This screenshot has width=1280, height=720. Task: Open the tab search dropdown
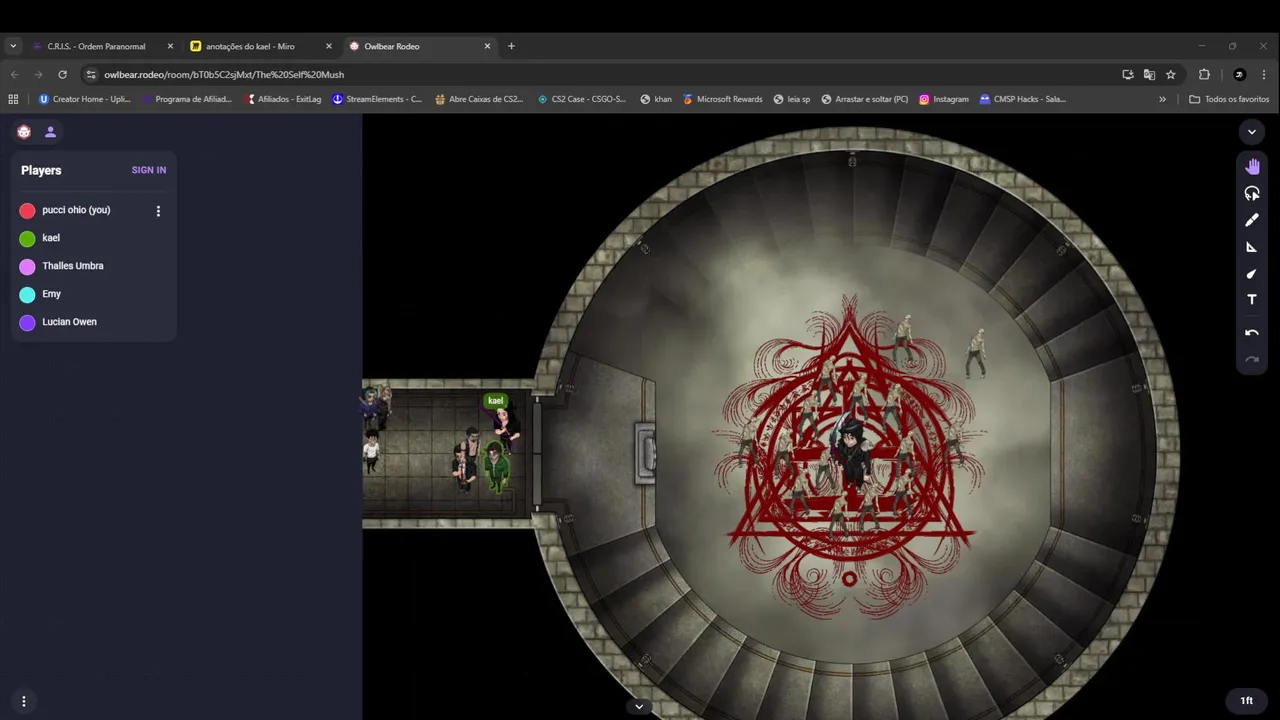pos(13,46)
